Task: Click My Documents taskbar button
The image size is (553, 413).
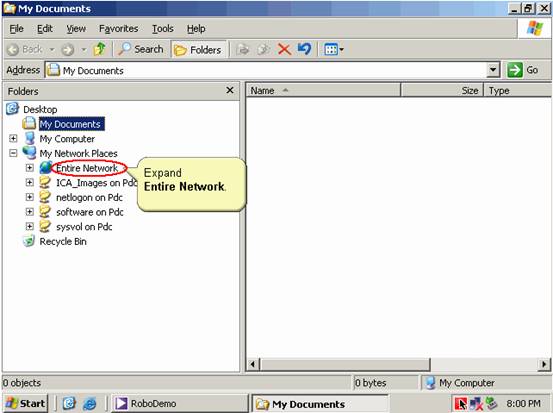Action: (320, 404)
